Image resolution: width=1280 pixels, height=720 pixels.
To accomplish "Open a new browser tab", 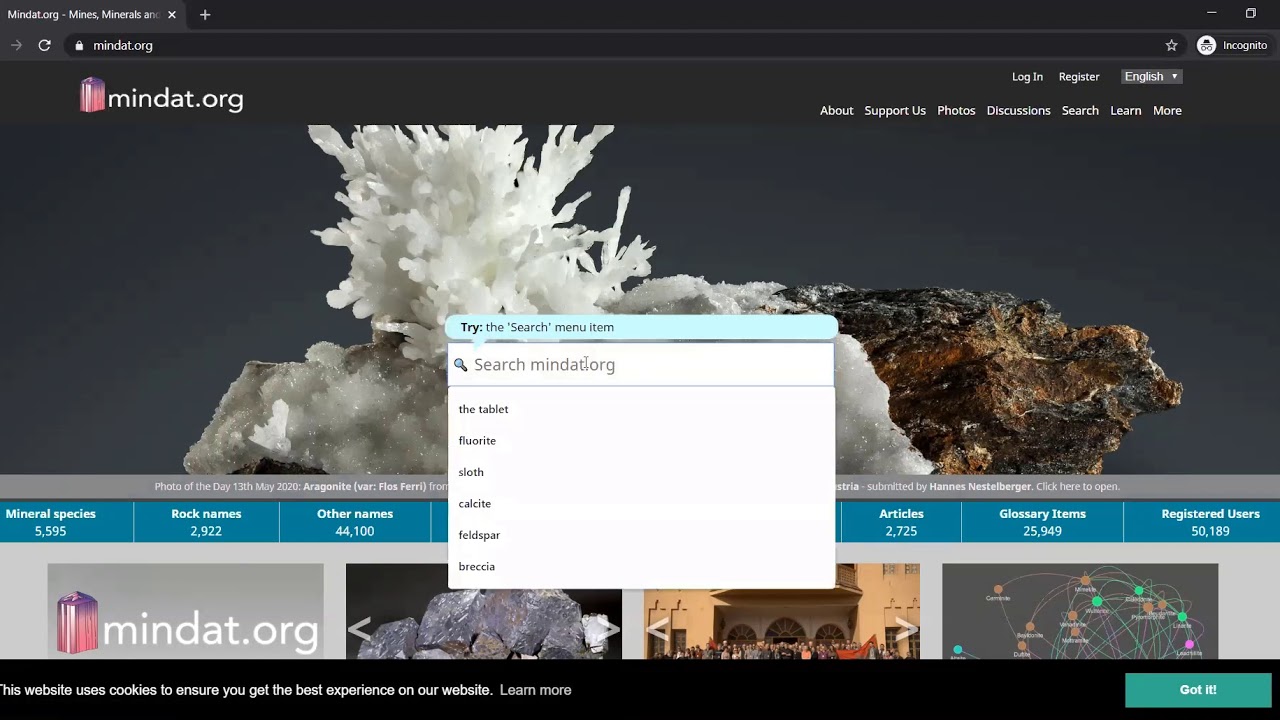I will click(x=205, y=15).
